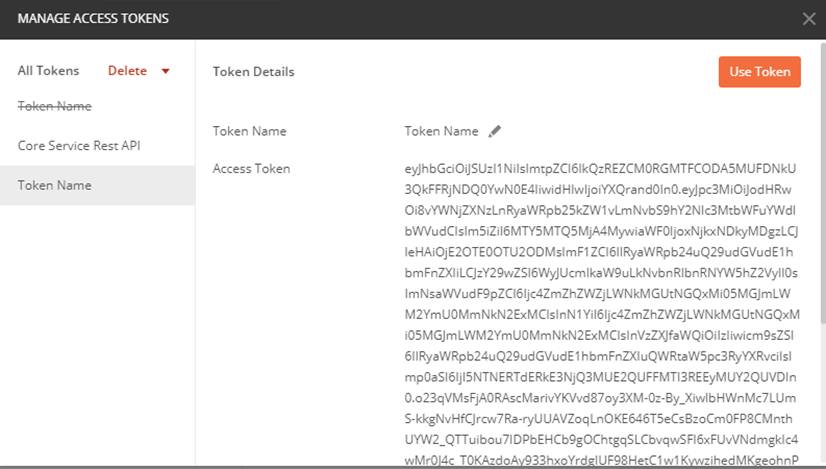Select the Core Service Rest API token
This screenshot has width=826, height=469.
79,145
